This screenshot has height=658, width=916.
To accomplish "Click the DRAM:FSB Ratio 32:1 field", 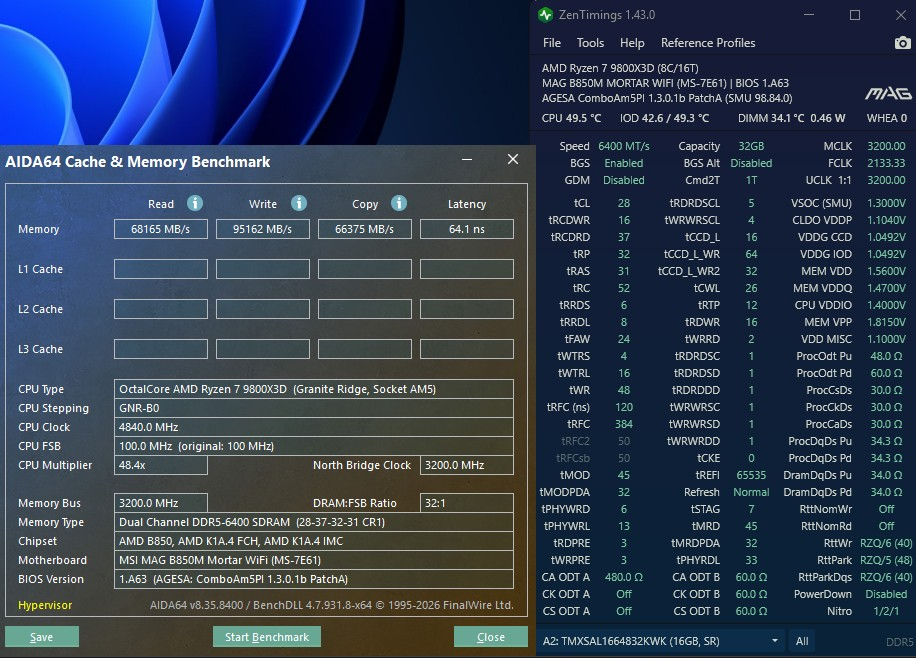I will 467,503.
